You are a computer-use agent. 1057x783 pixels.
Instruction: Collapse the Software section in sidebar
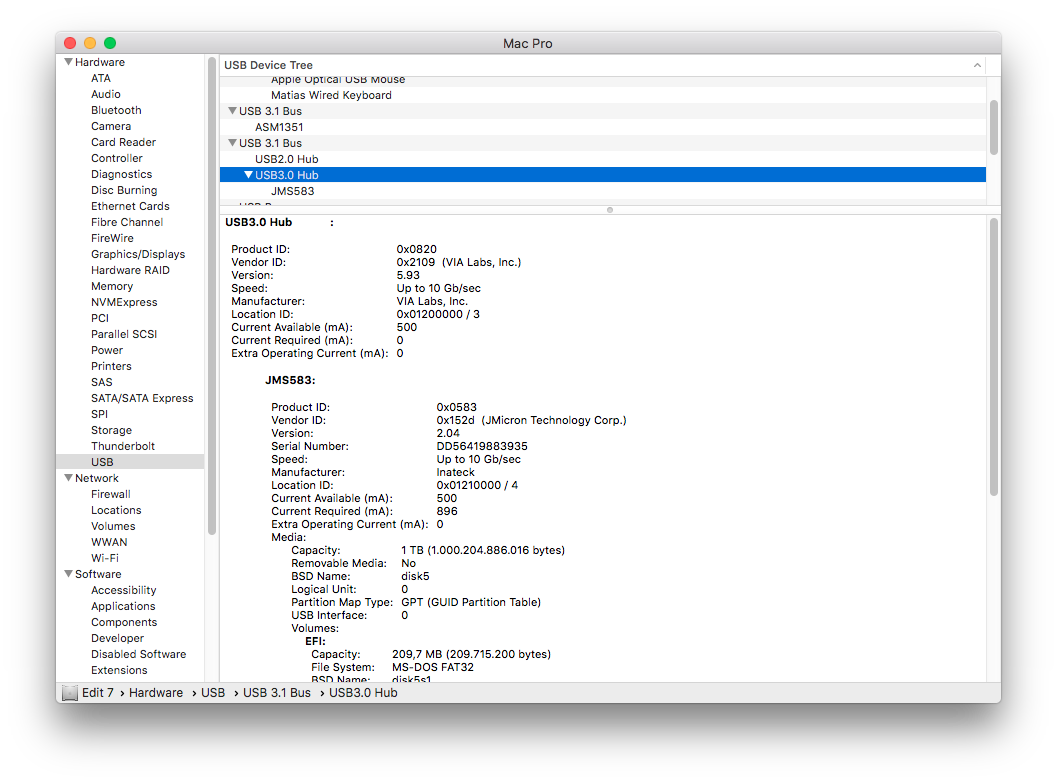tap(68, 574)
